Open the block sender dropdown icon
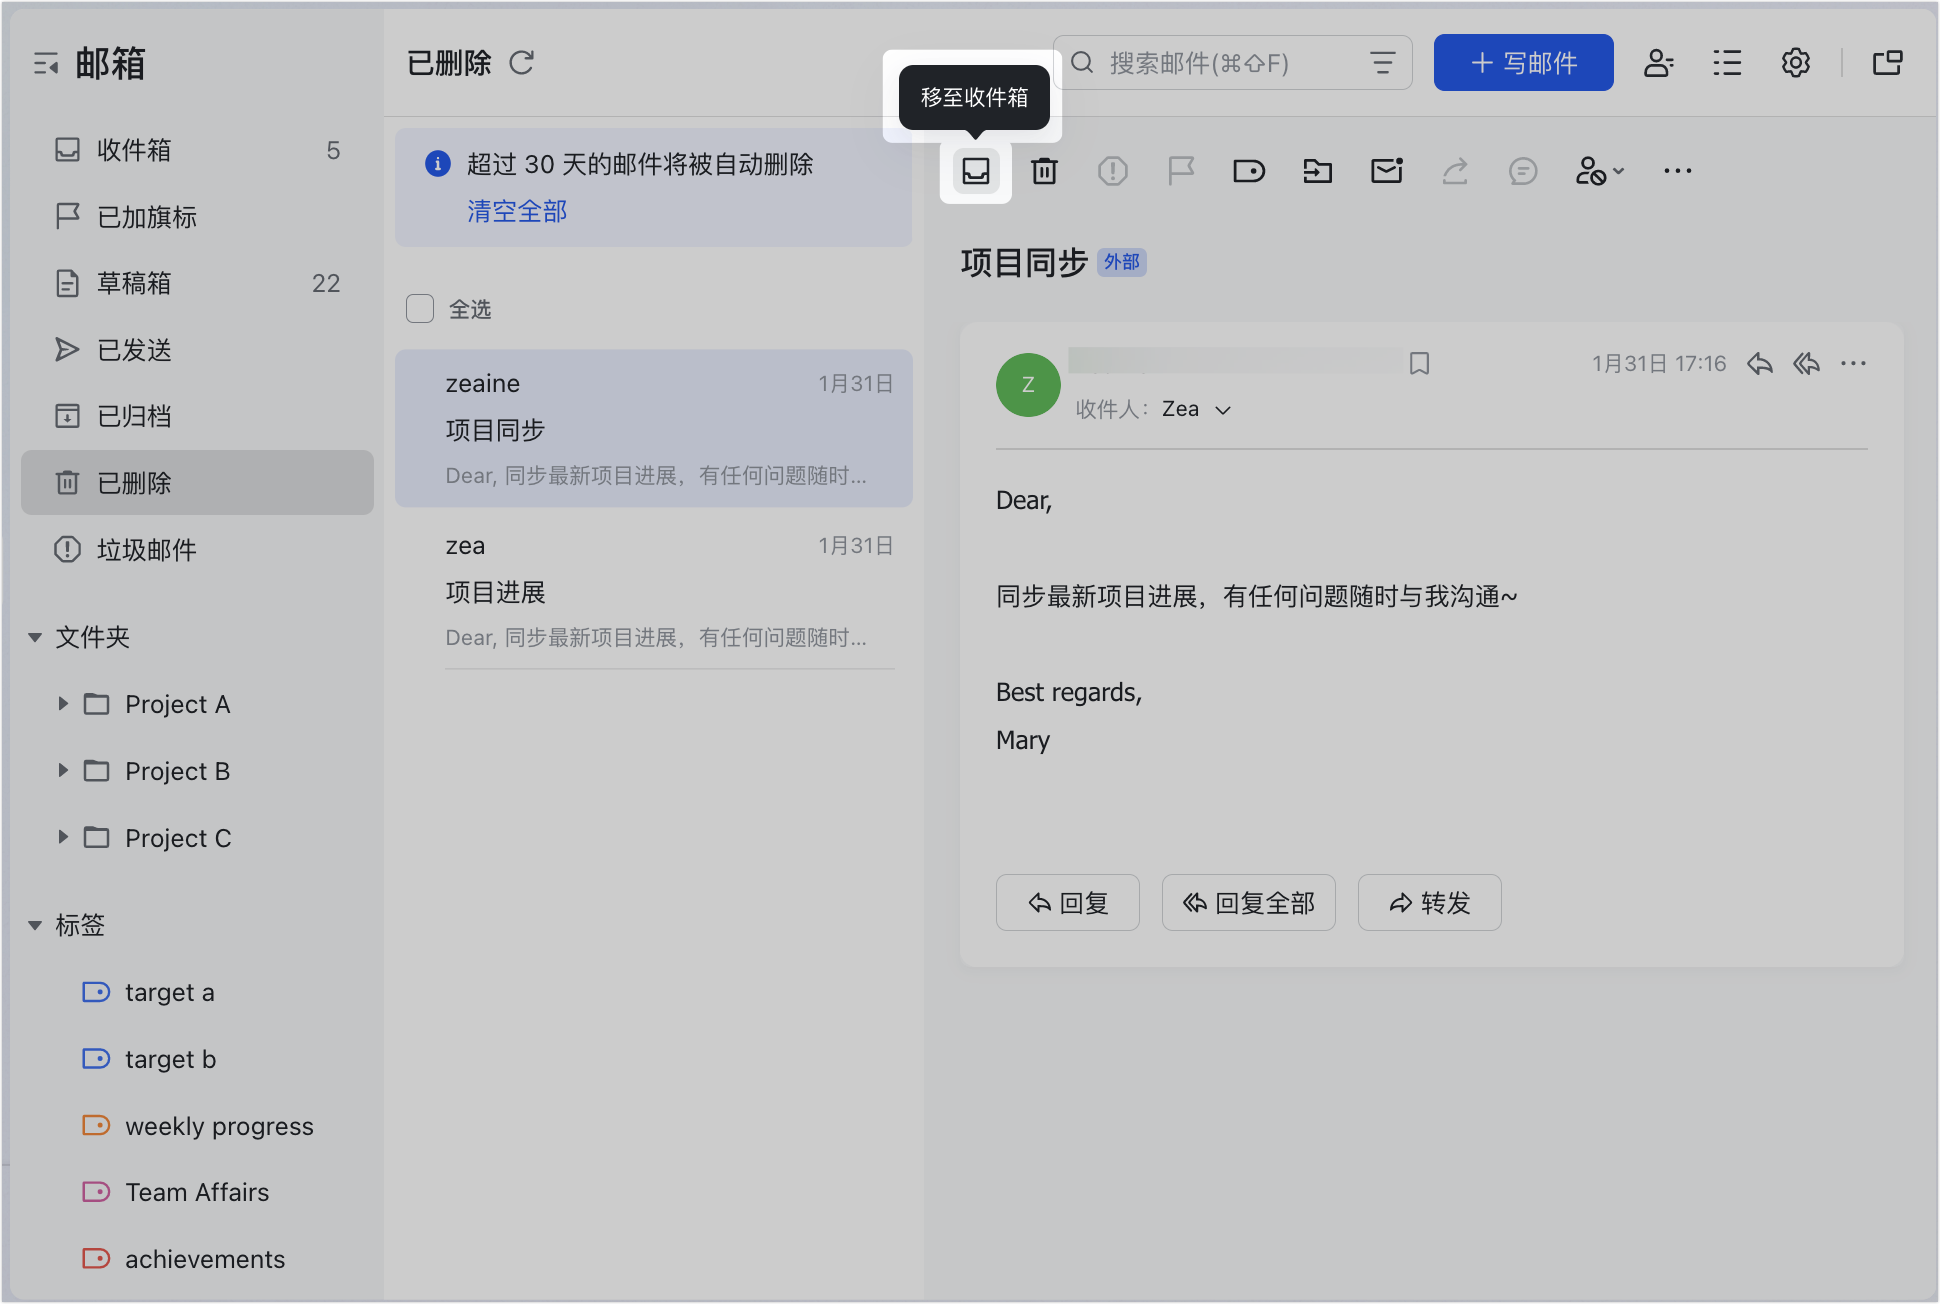 (1599, 171)
